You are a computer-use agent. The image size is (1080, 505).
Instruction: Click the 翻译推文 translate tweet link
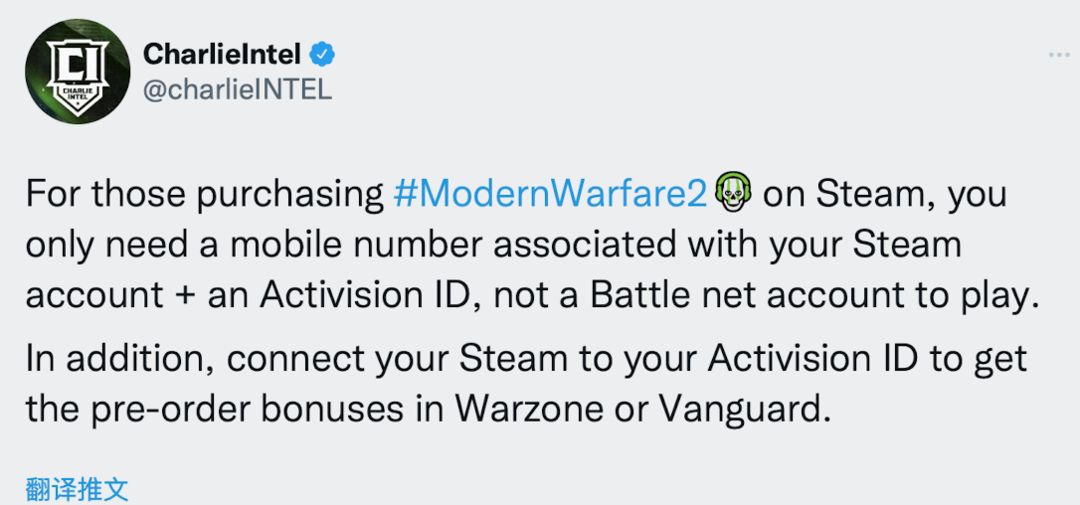pyautogui.click(x=77, y=488)
